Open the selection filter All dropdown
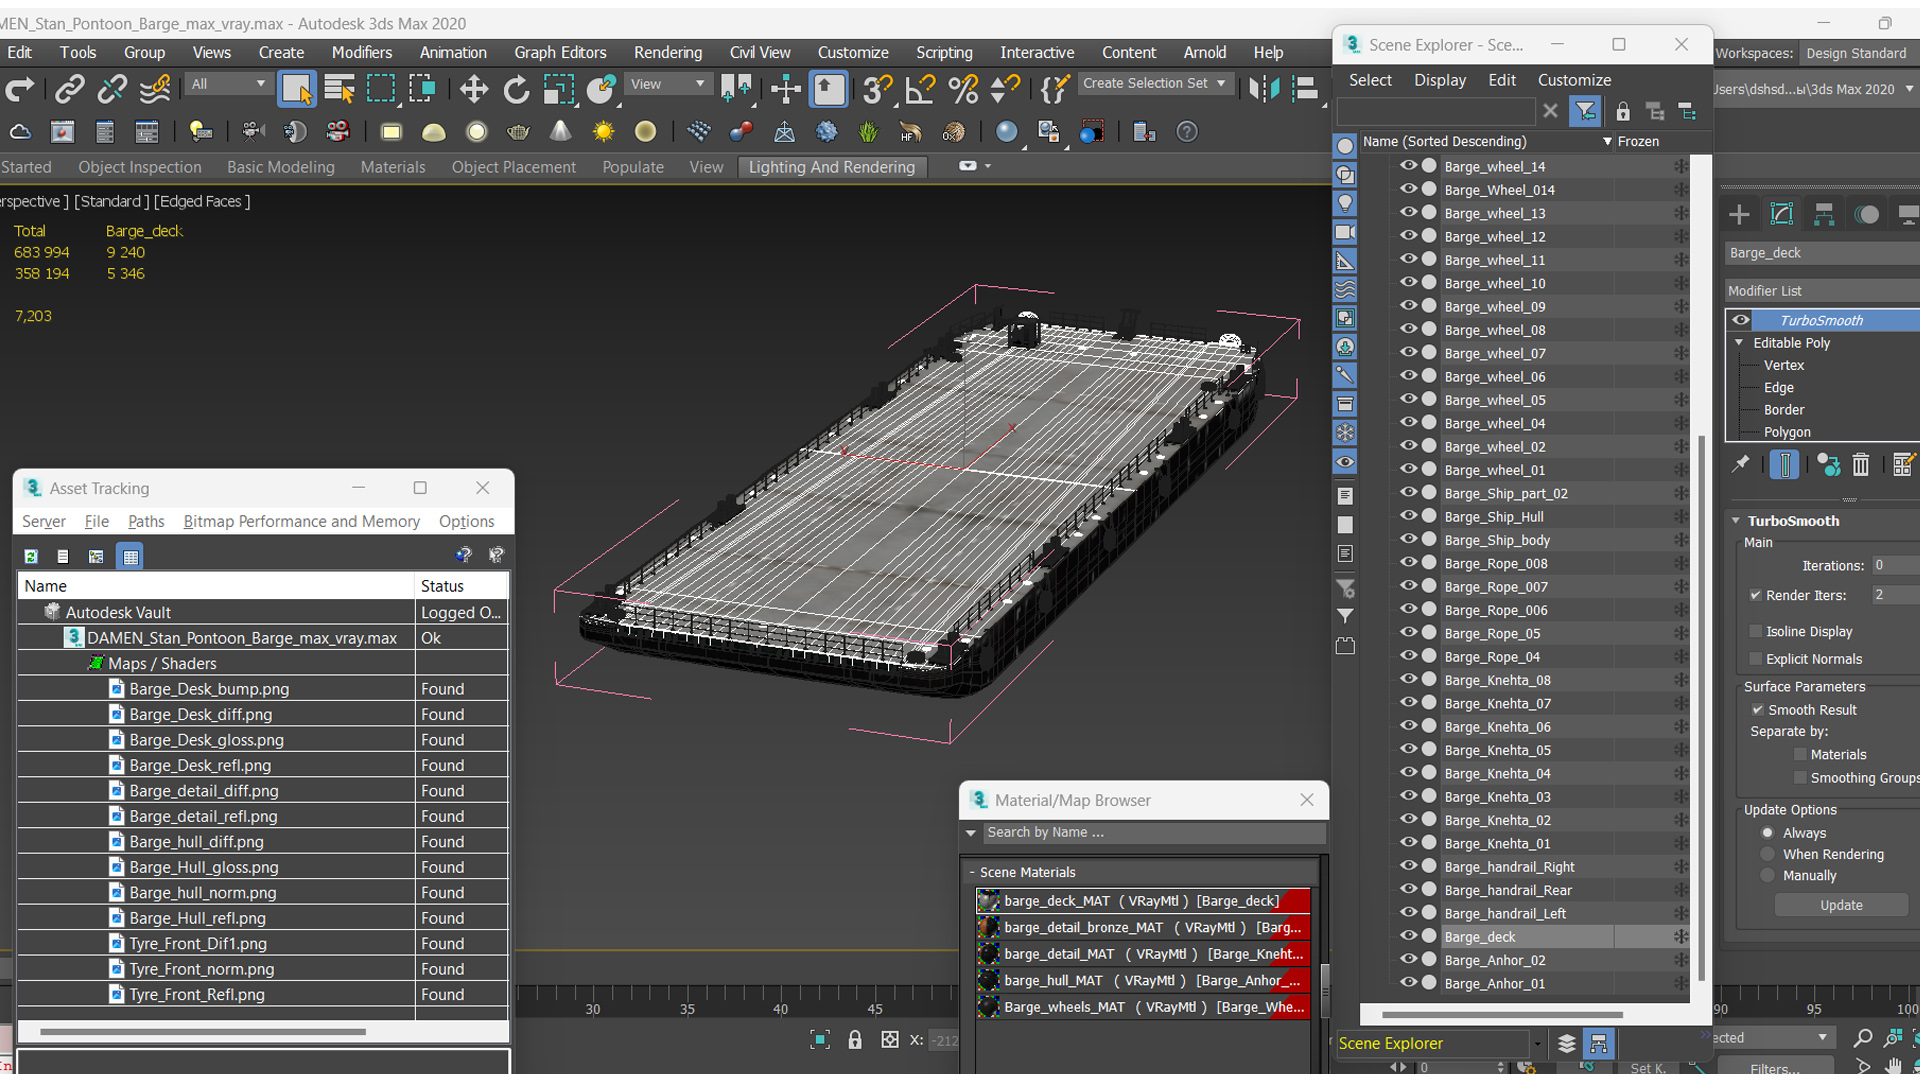The image size is (1920, 1080). [228, 84]
